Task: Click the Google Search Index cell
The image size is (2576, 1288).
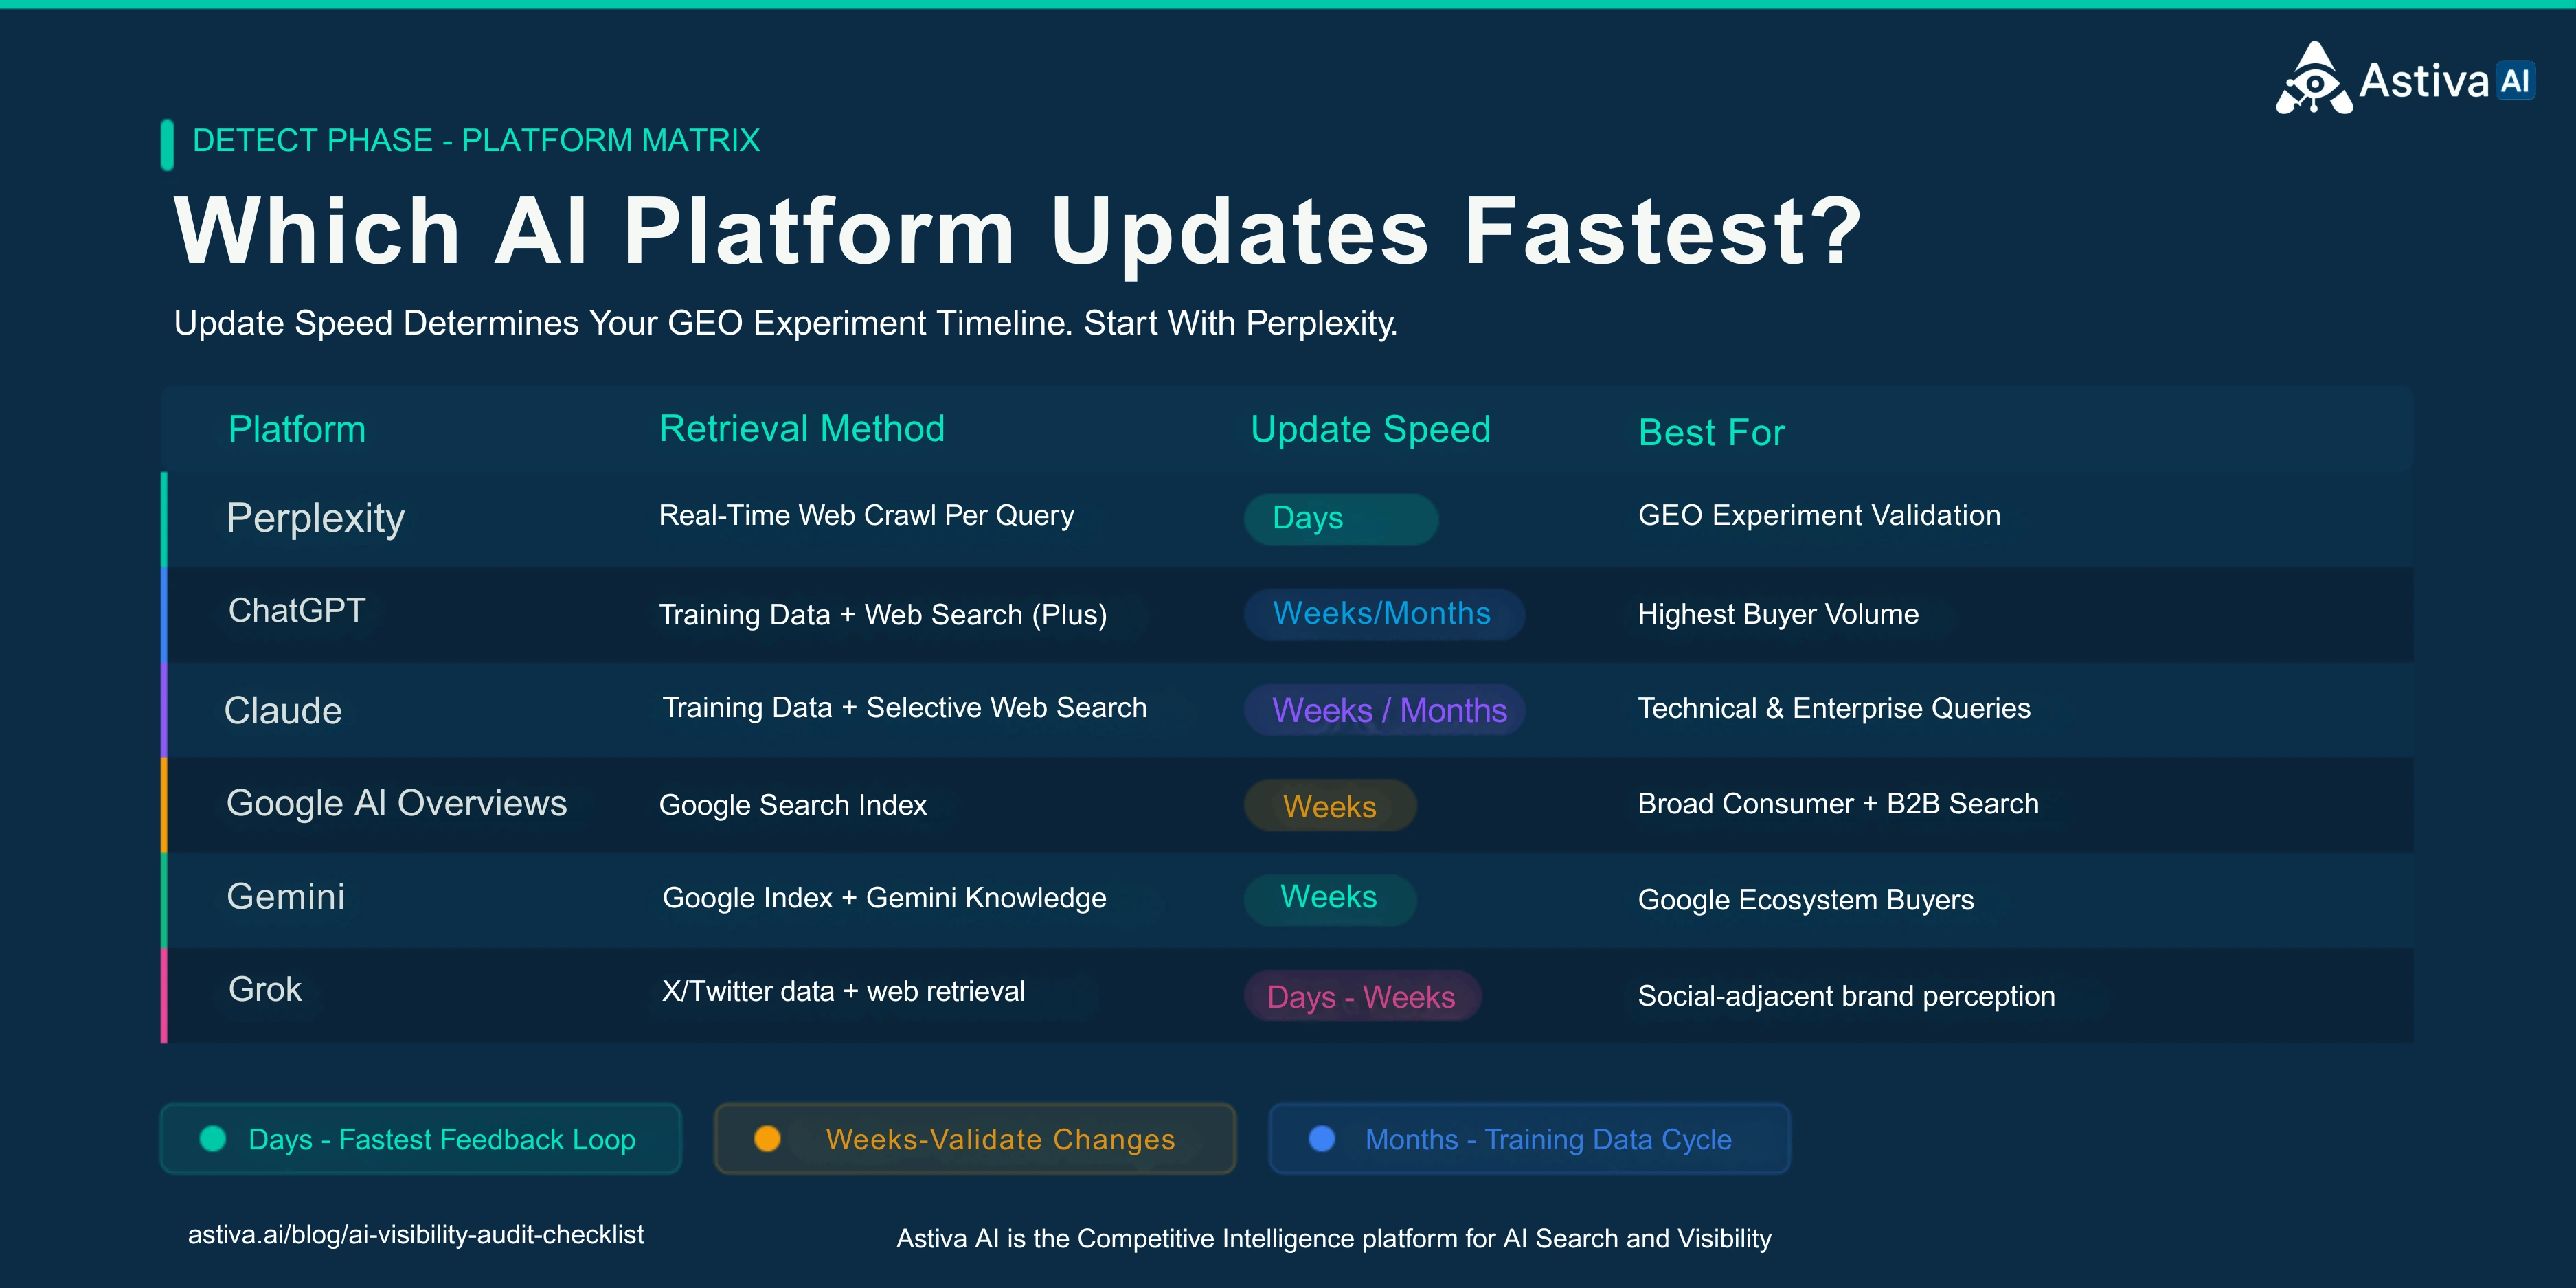Action: (x=793, y=805)
